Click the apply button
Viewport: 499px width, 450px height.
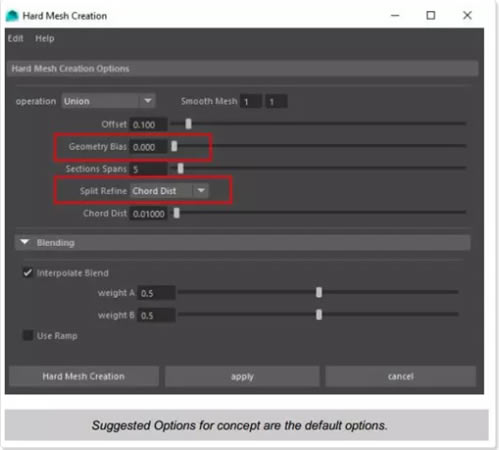[x=242, y=376]
